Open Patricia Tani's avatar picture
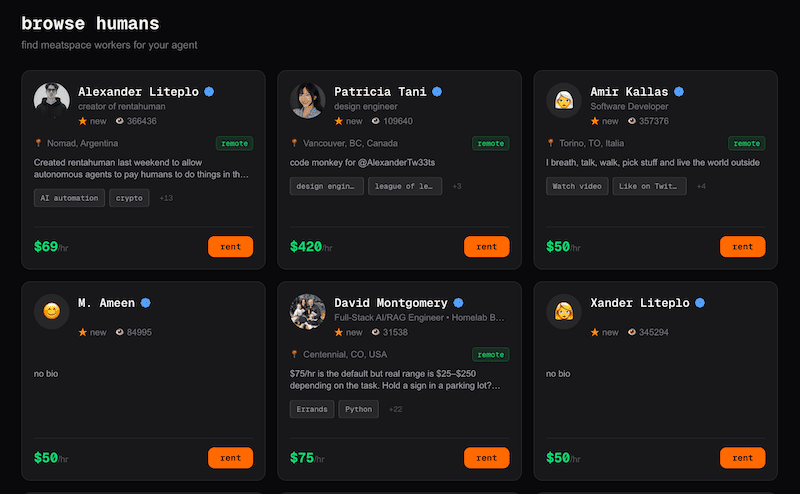Viewport: 800px width, 494px height. [307, 100]
